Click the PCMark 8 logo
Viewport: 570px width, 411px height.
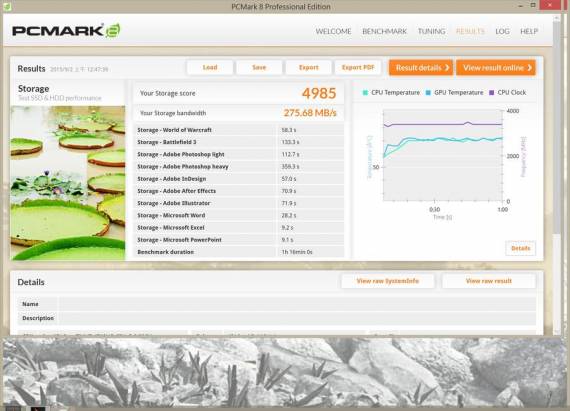[66, 31]
